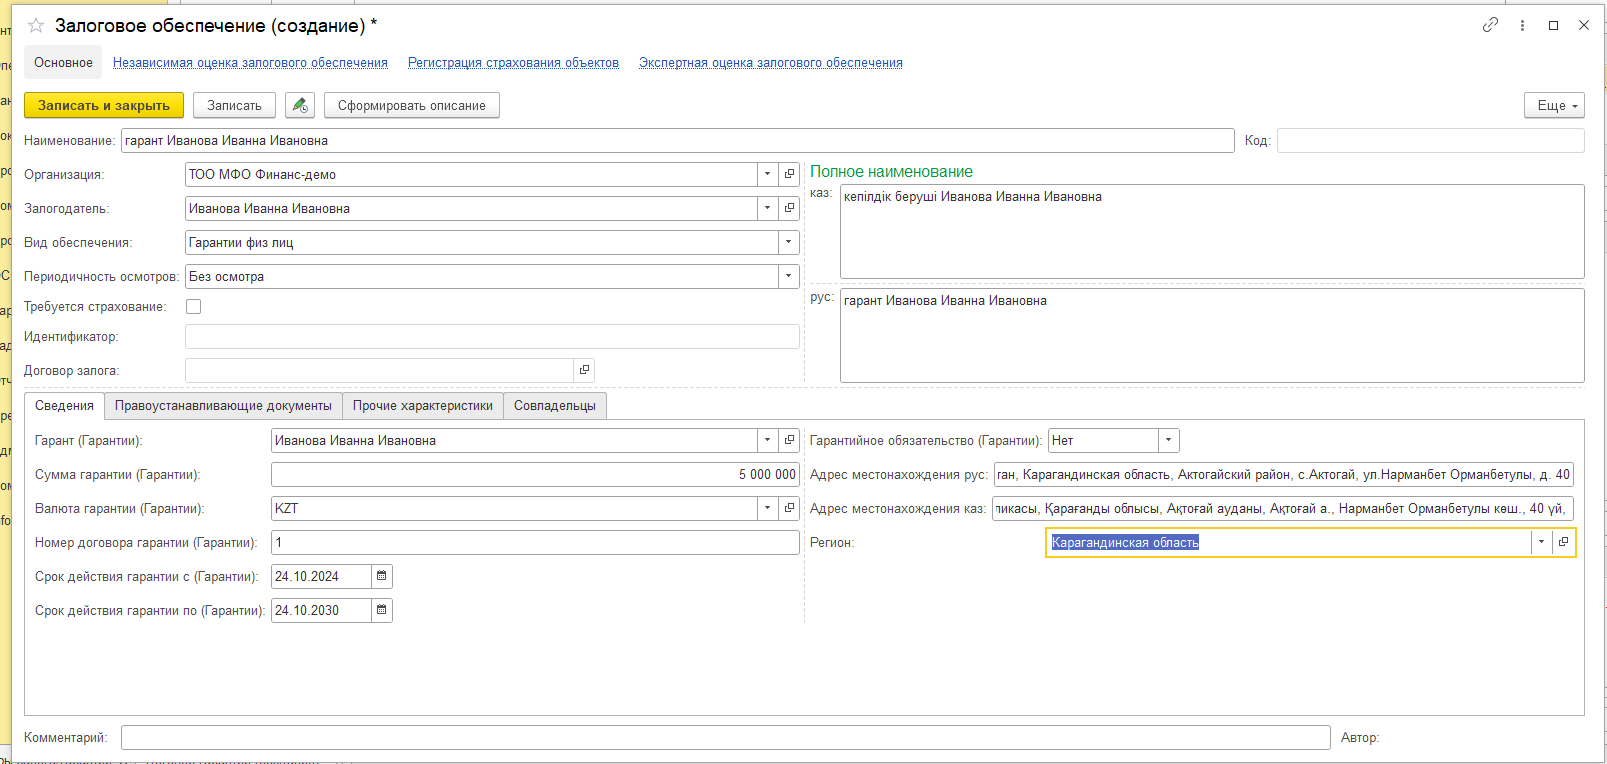Click the Сформировать описание button
Viewport: 1607px width, 764px height.
[412, 105]
